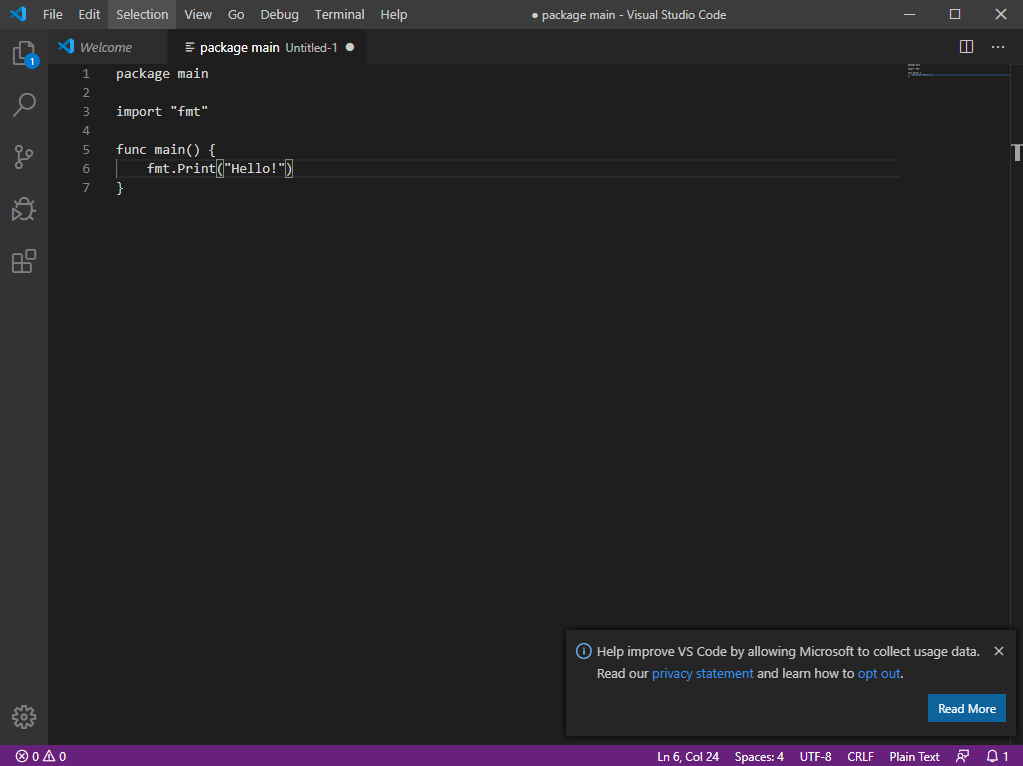Click line number 3 in gutter

click(x=85, y=112)
